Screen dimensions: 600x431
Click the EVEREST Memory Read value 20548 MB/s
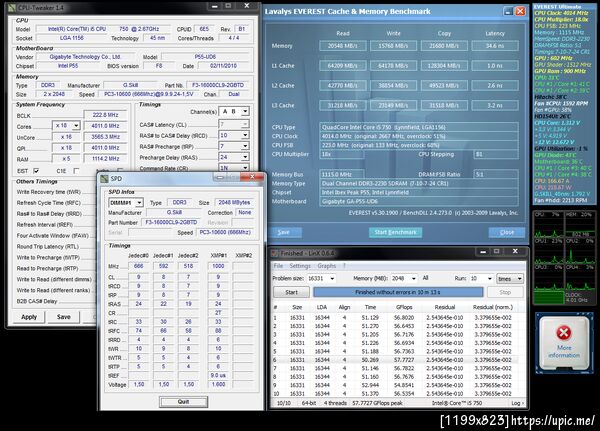pos(342,46)
